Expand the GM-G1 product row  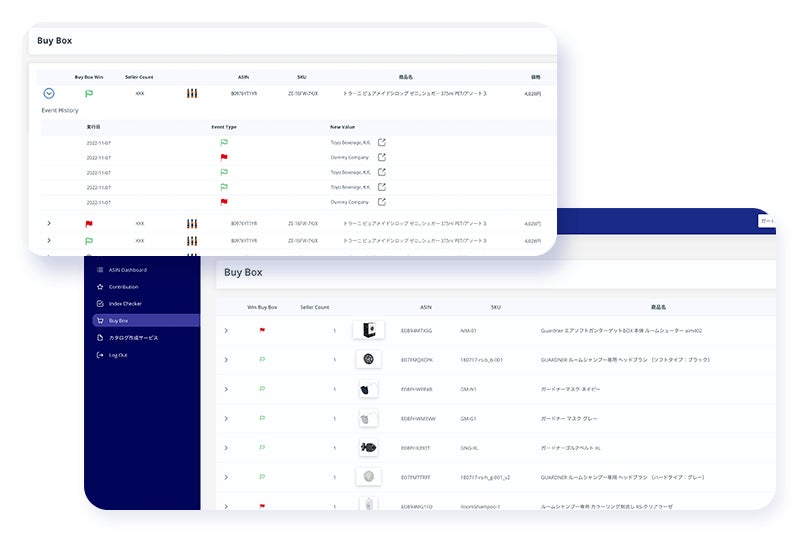[x=226, y=419]
